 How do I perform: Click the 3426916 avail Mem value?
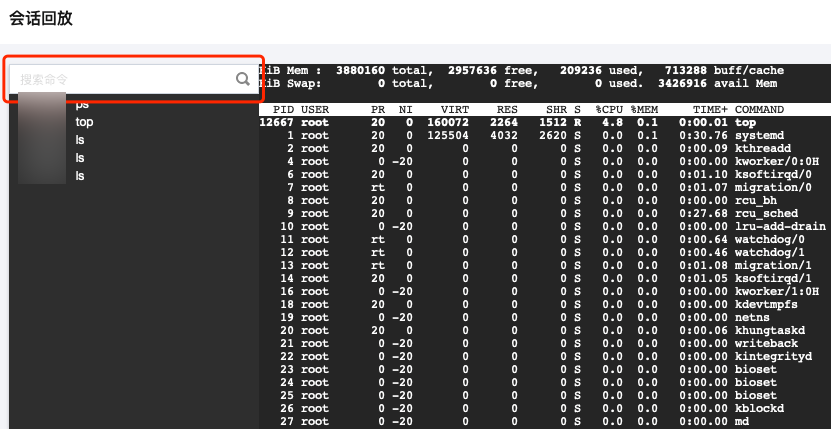click(682, 84)
